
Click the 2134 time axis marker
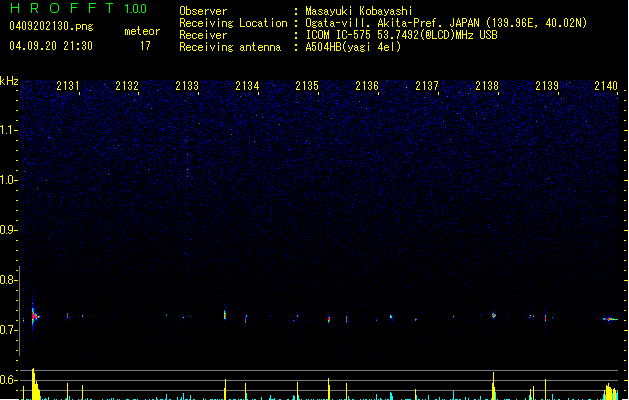tap(247, 86)
